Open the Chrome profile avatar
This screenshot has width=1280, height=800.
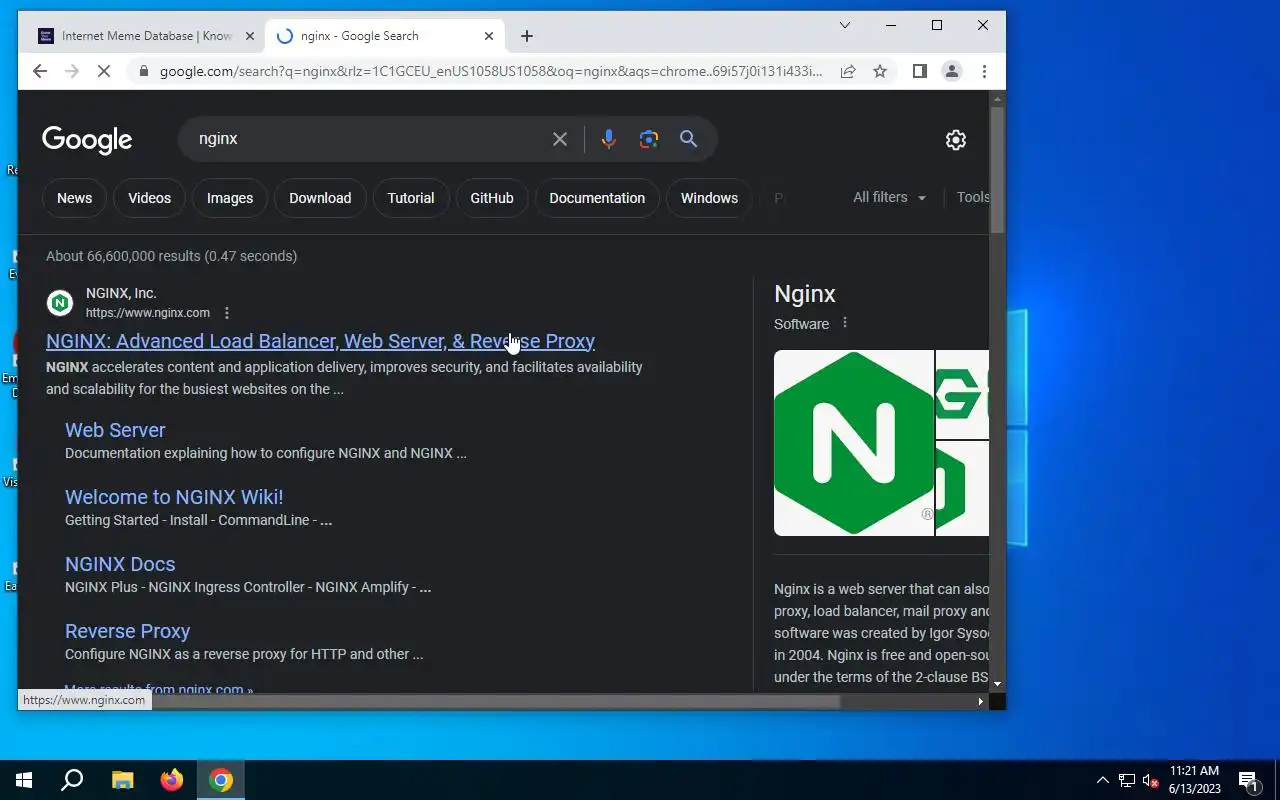click(952, 71)
